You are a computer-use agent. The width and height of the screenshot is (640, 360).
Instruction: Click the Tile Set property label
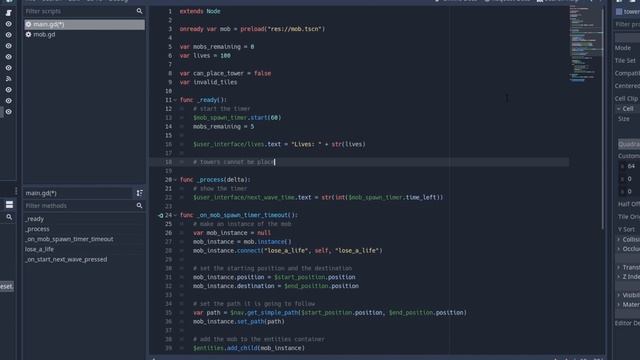tap(625, 60)
